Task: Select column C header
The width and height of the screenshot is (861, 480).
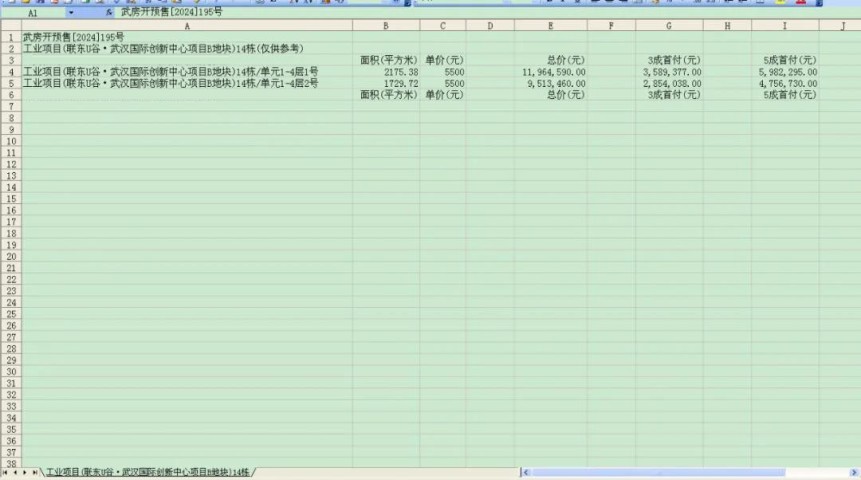Action: pos(443,26)
